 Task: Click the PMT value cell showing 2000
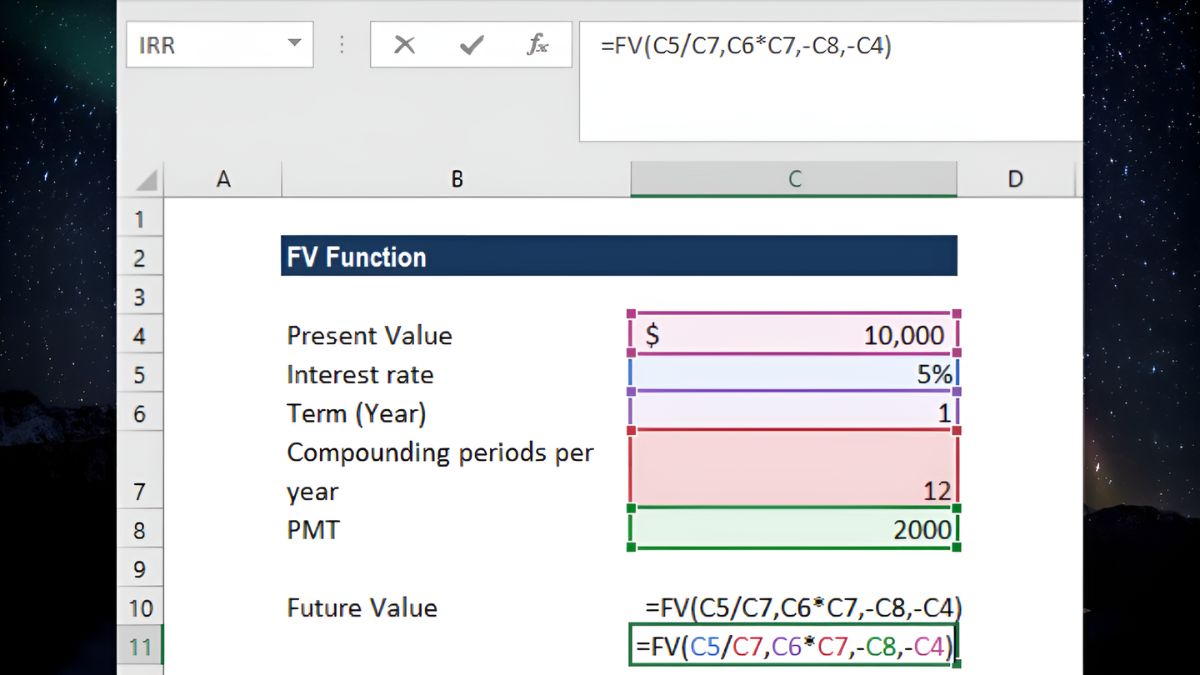(794, 530)
